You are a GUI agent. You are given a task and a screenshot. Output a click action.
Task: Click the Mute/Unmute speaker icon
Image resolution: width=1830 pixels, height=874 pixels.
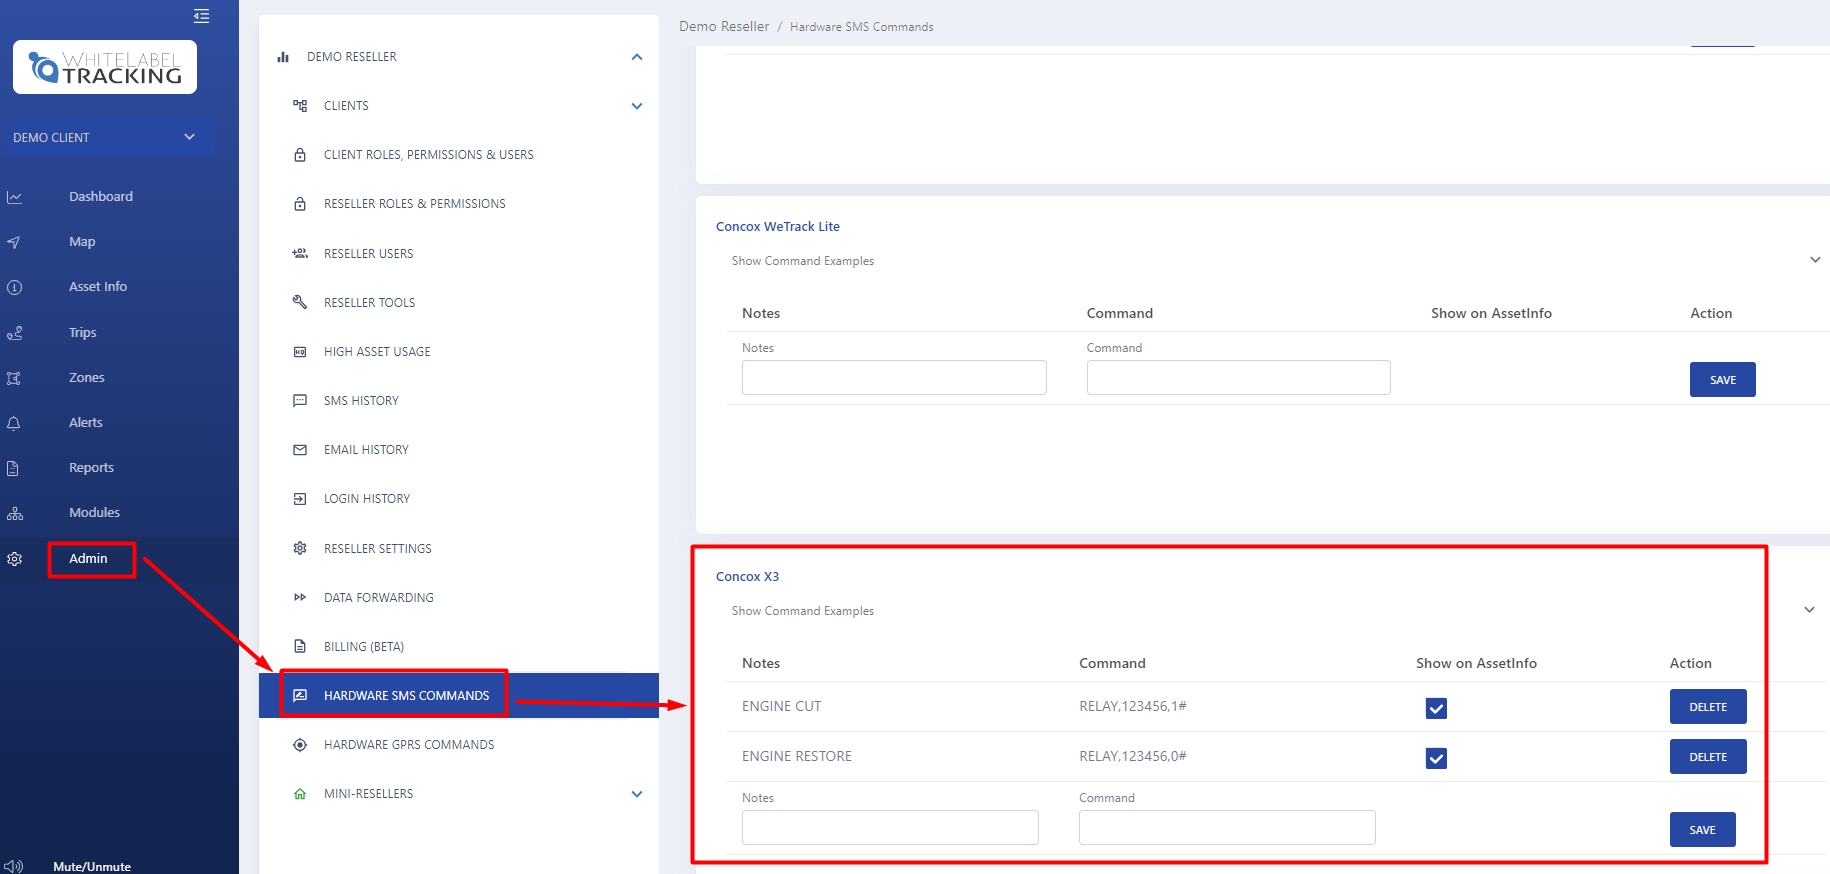[13, 866]
